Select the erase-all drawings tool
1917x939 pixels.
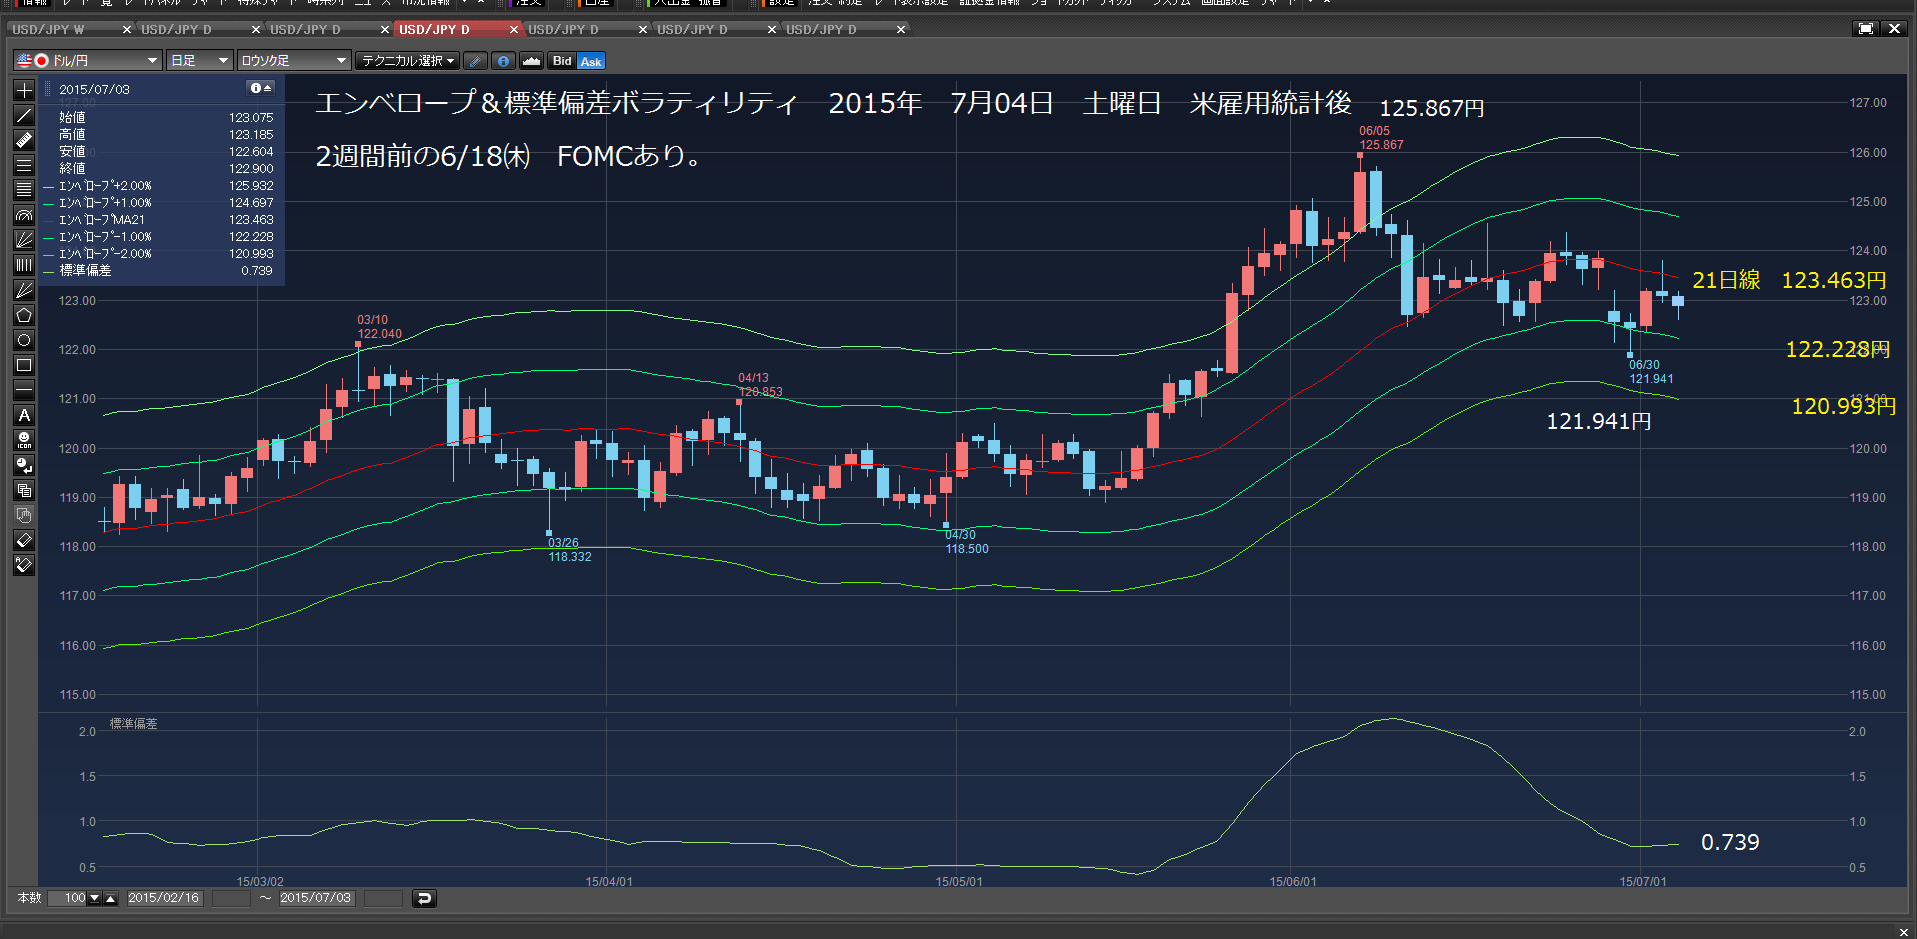[24, 565]
